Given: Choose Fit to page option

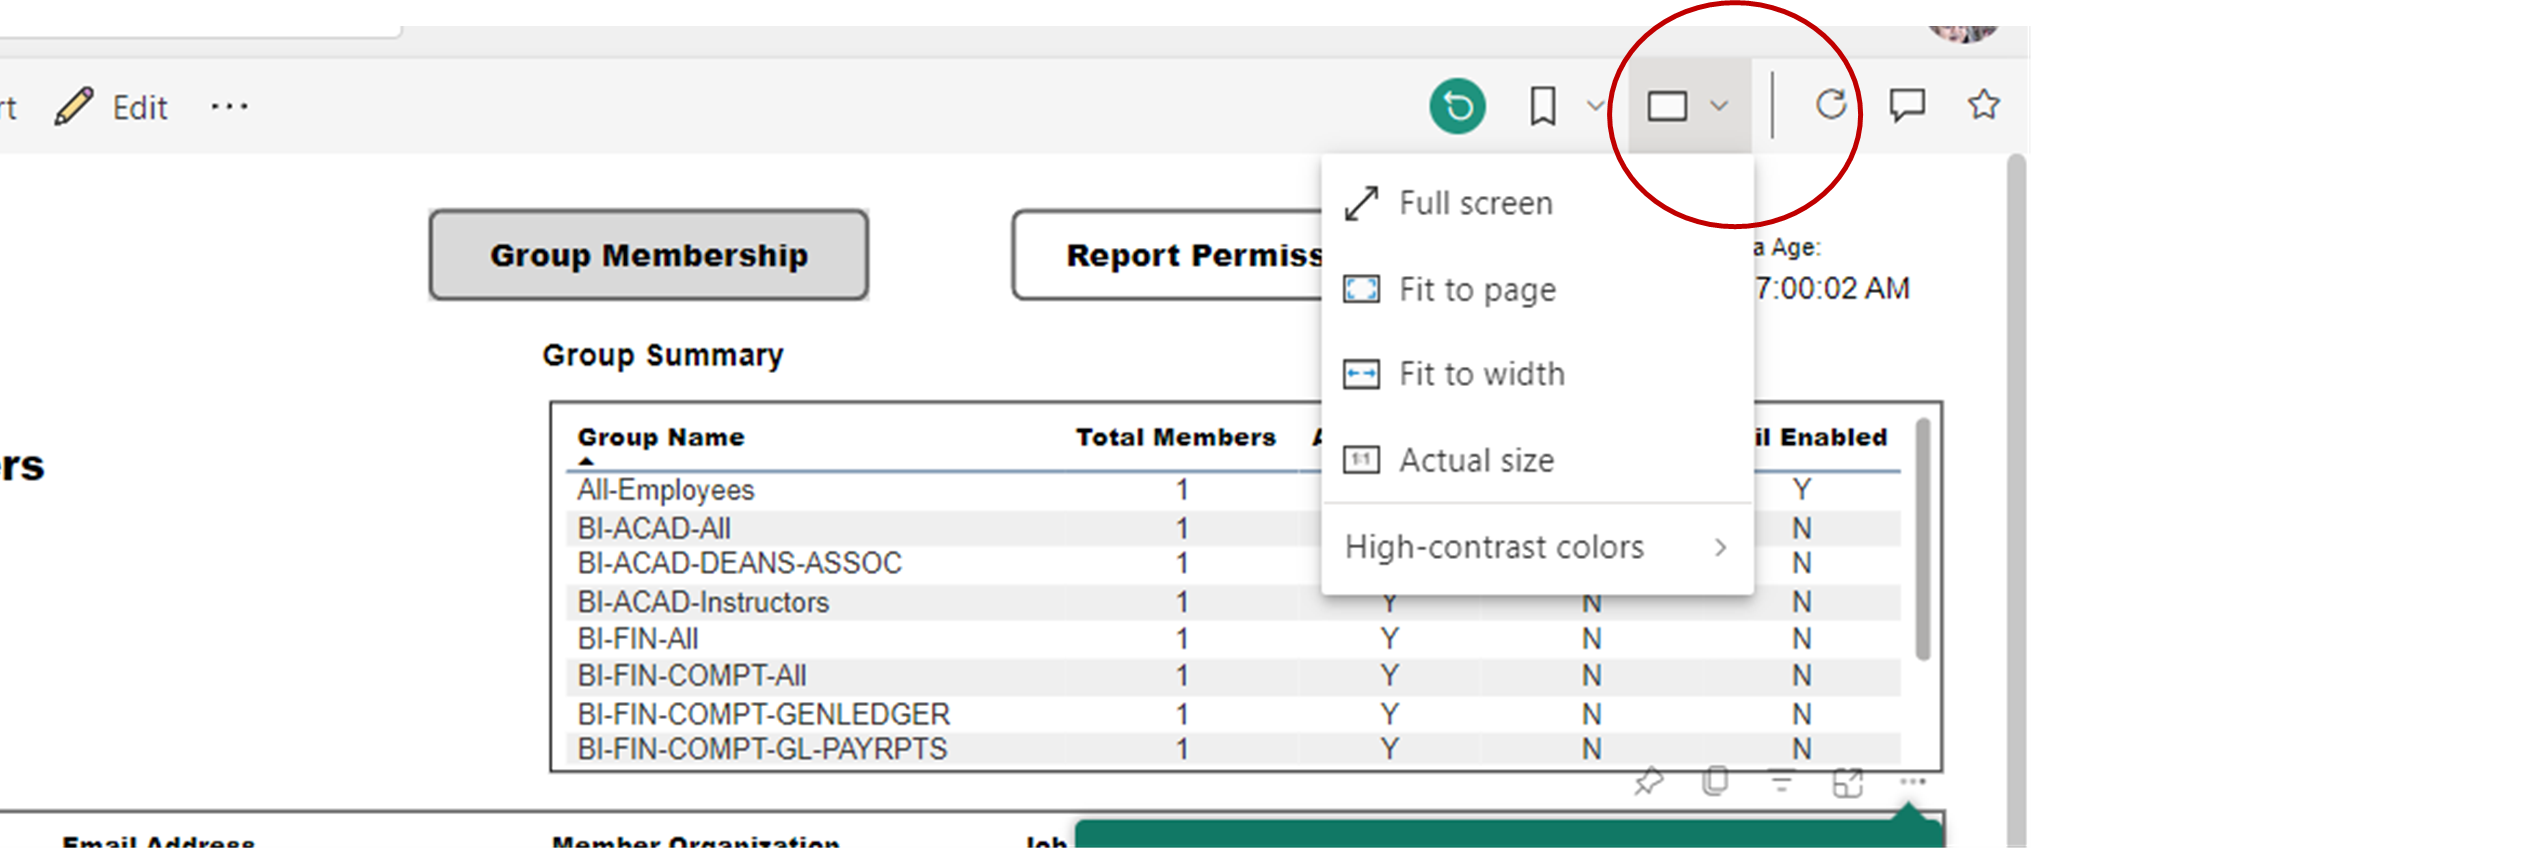Looking at the screenshot, I should [1477, 290].
